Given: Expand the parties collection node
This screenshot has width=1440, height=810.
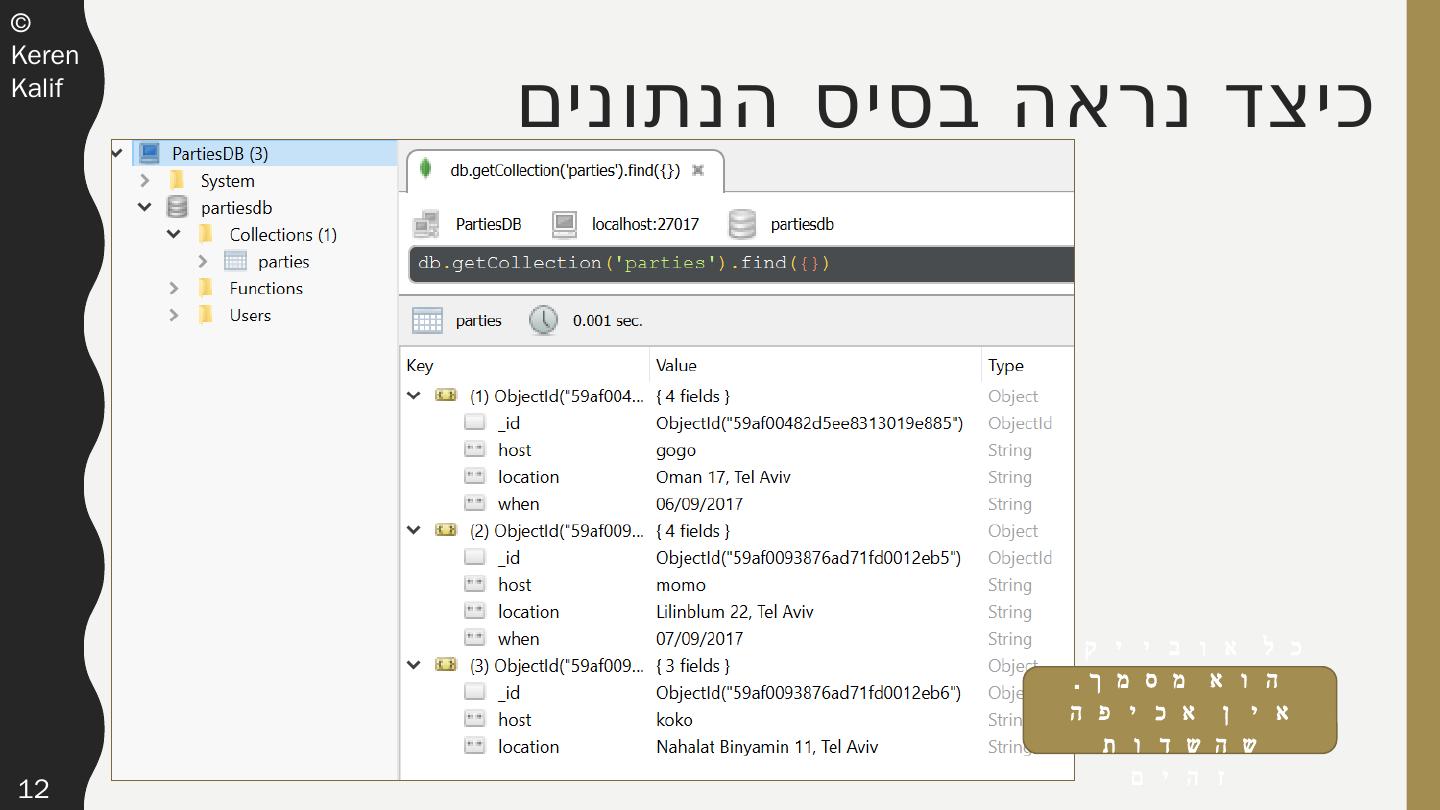Looking at the screenshot, I should click(x=203, y=261).
